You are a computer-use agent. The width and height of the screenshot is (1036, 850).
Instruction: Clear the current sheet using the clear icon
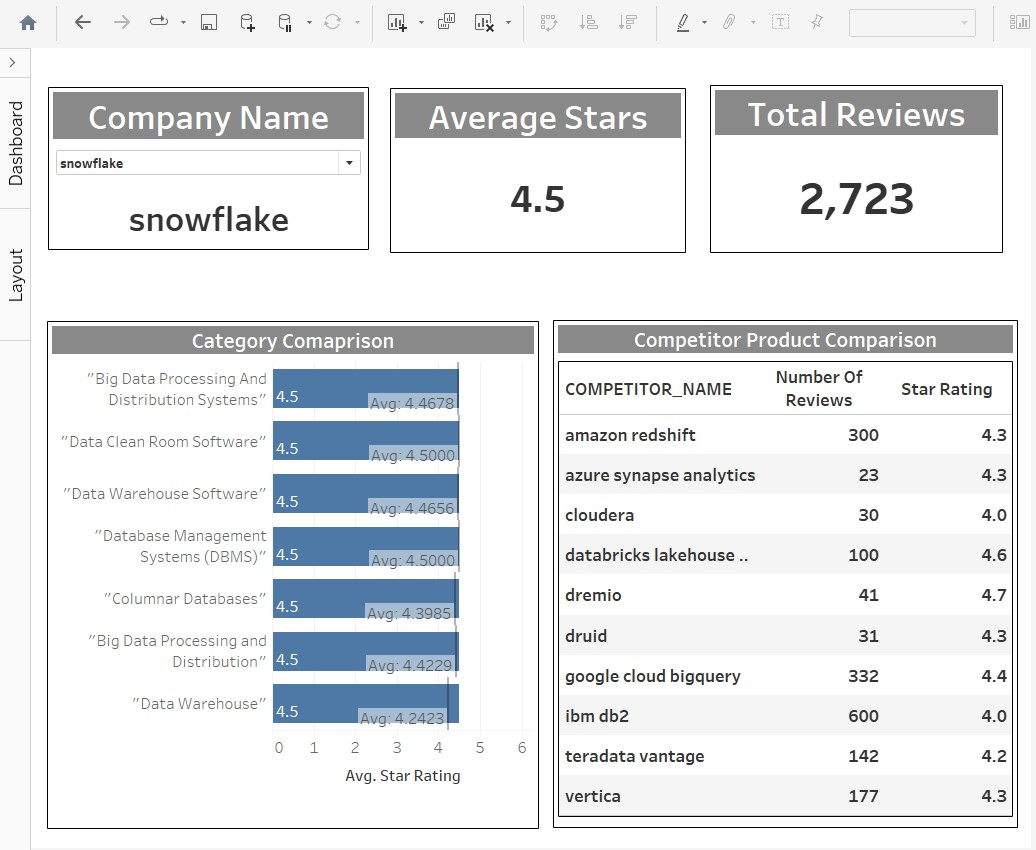(x=485, y=22)
